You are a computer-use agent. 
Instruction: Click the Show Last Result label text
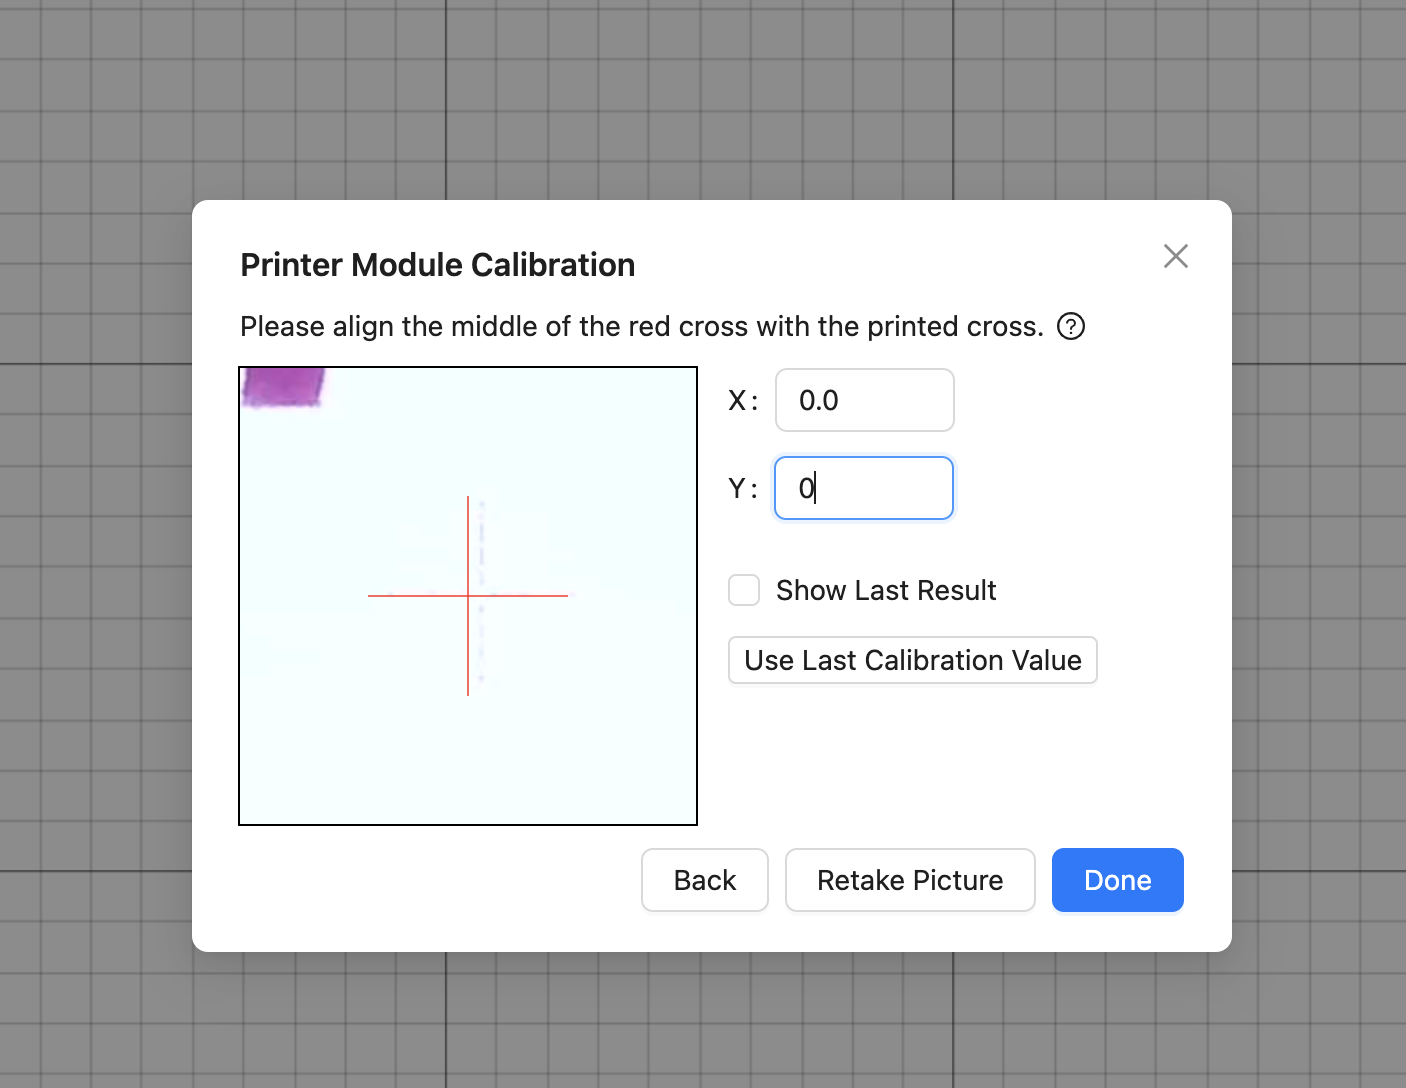tap(886, 591)
